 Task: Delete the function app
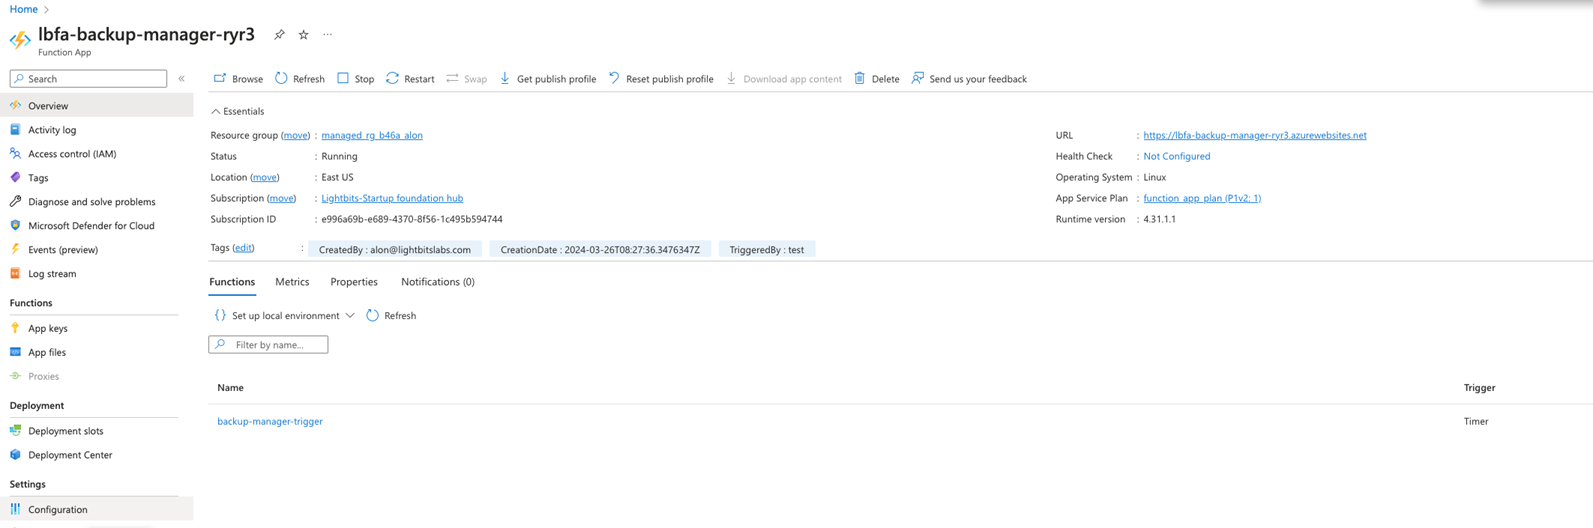tap(876, 78)
